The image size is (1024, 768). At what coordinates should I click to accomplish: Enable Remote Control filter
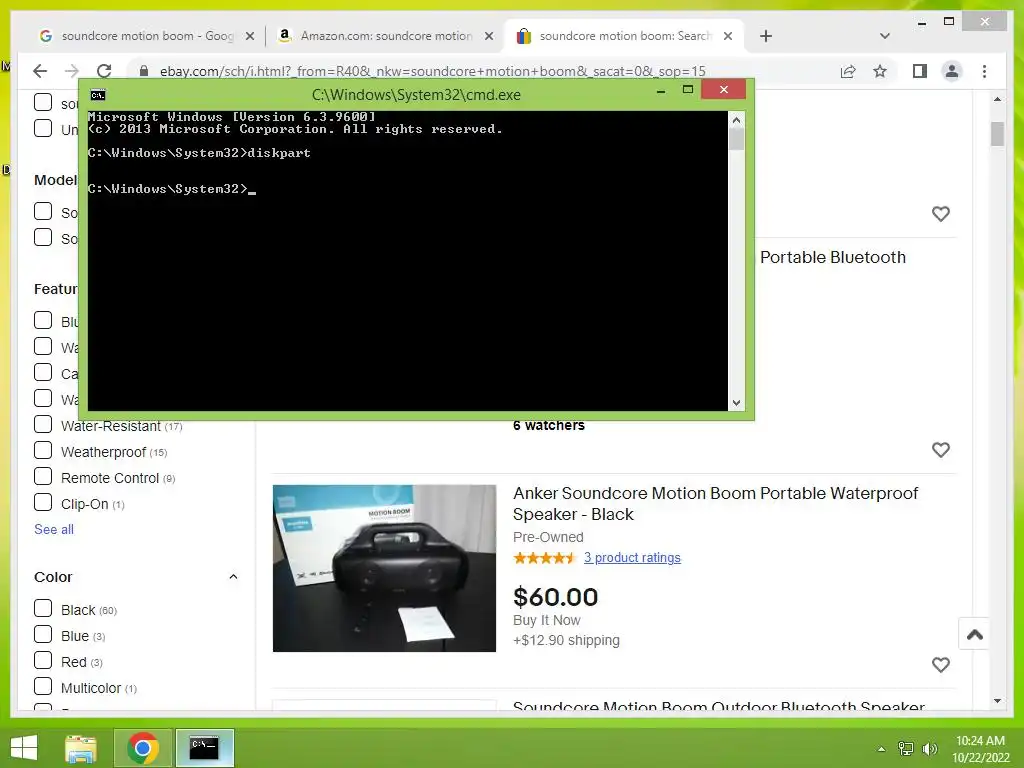pyautogui.click(x=43, y=477)
